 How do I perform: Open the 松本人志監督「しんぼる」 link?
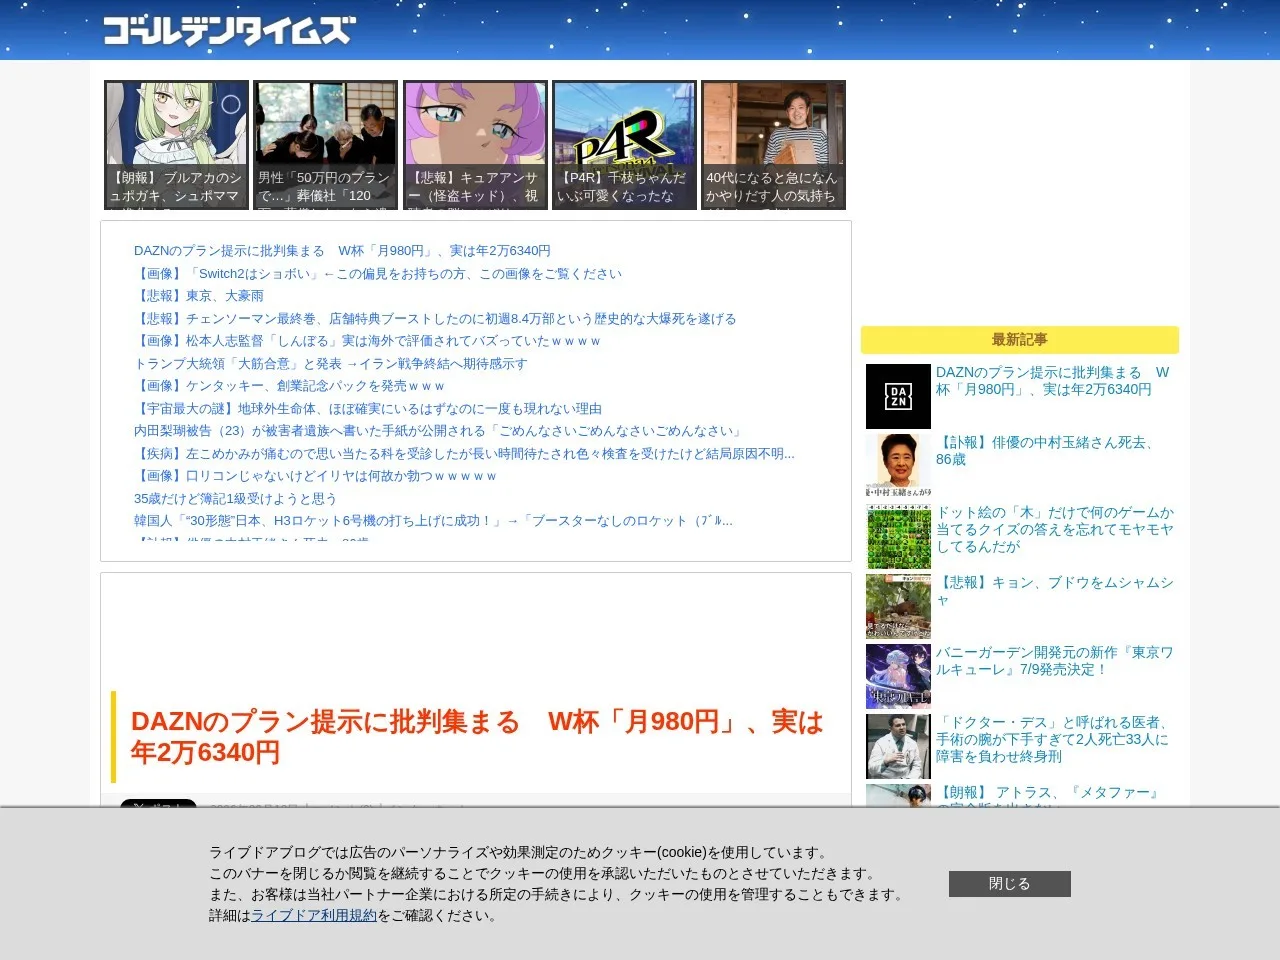[x=368, y=341]
